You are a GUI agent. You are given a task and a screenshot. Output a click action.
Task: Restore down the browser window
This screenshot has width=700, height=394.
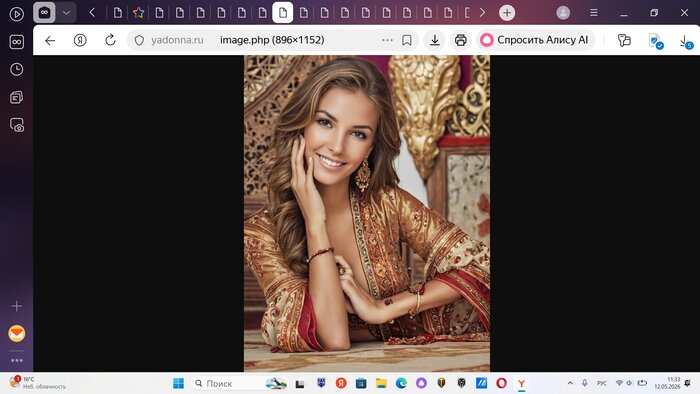tap(654, 13)
